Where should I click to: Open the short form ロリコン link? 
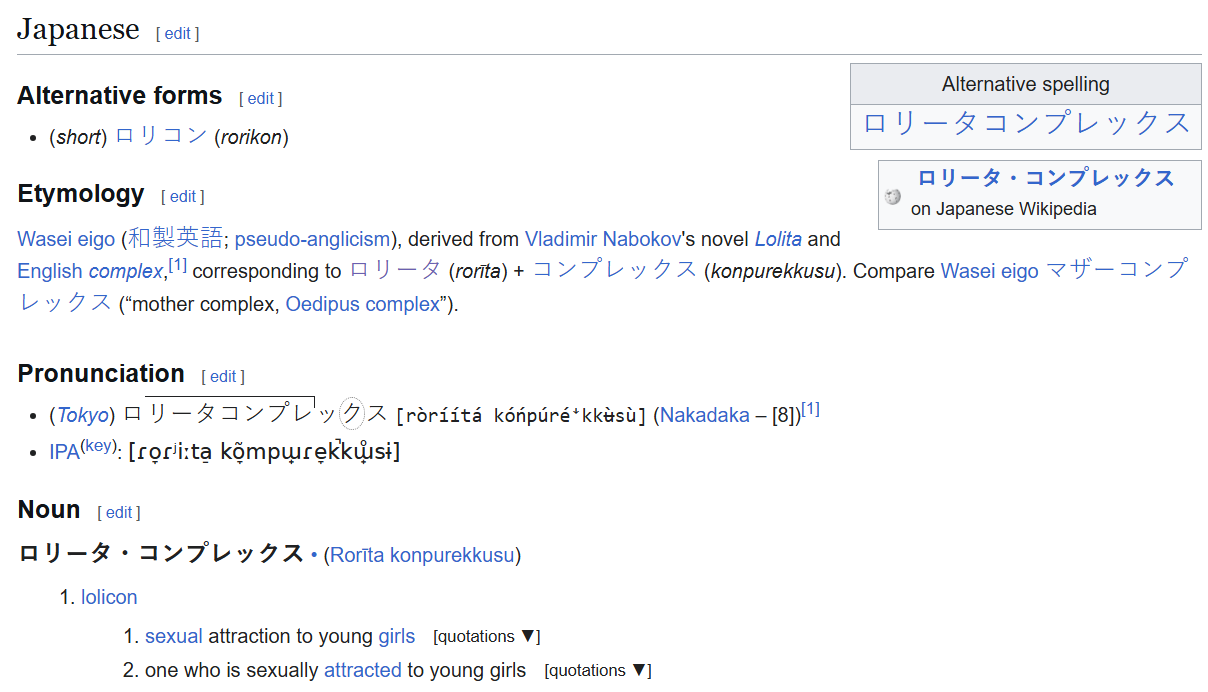click(x=161, y=136)
